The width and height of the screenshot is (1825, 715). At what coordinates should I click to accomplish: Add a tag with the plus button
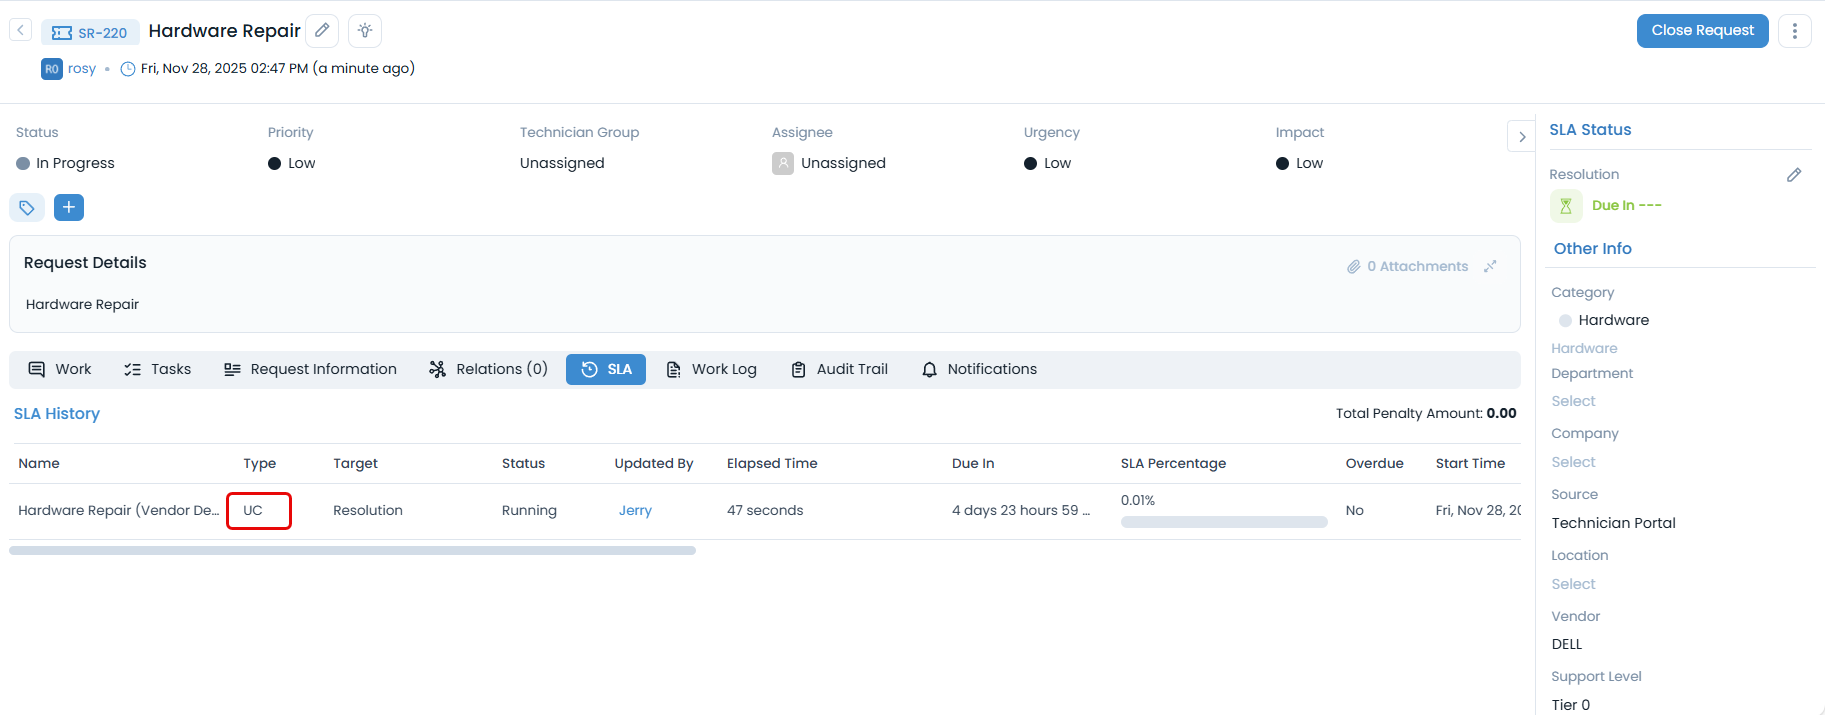coord(68,208)
